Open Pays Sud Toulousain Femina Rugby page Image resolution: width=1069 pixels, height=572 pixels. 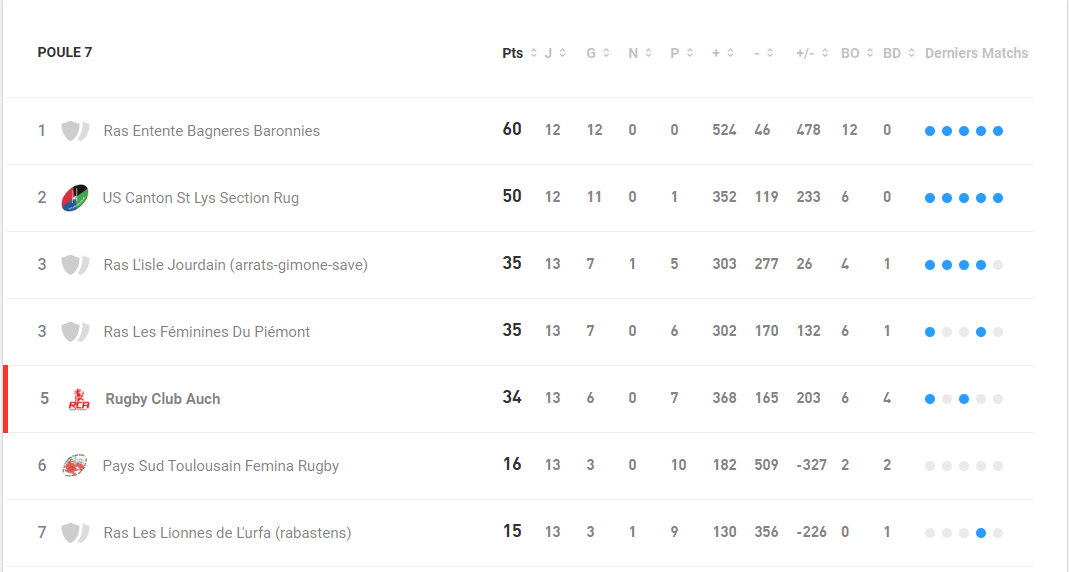tap(221, 466)
